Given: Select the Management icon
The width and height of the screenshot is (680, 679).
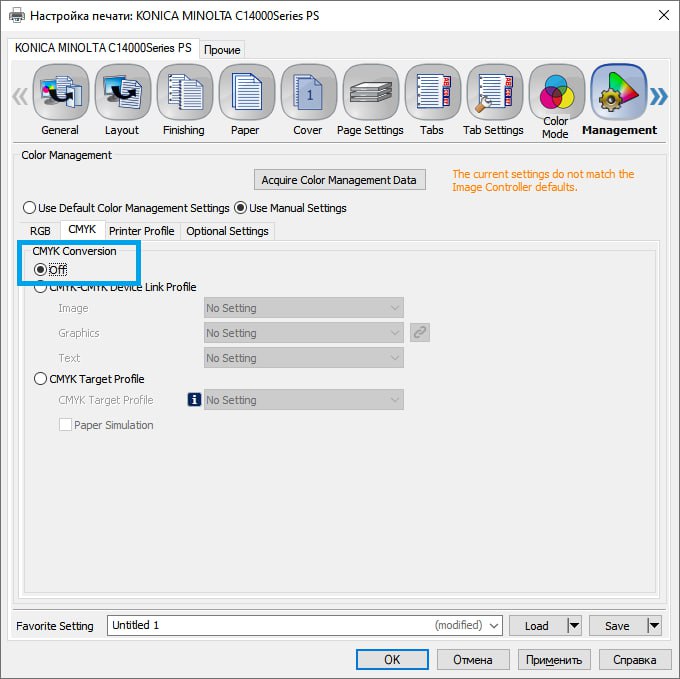Looking at the screenshot, I should (x=618, y=92).
